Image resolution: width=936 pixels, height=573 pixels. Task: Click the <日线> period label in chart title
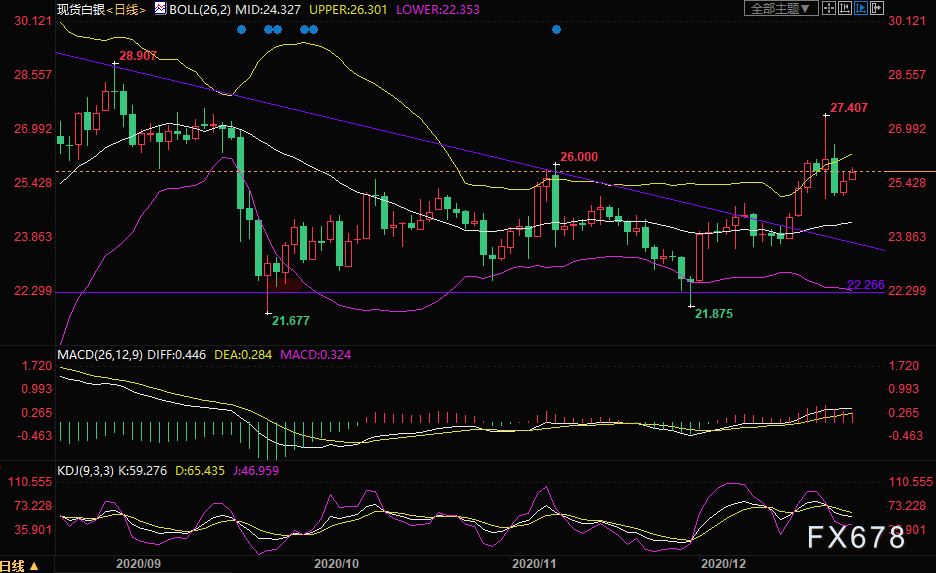coord(124,9)
